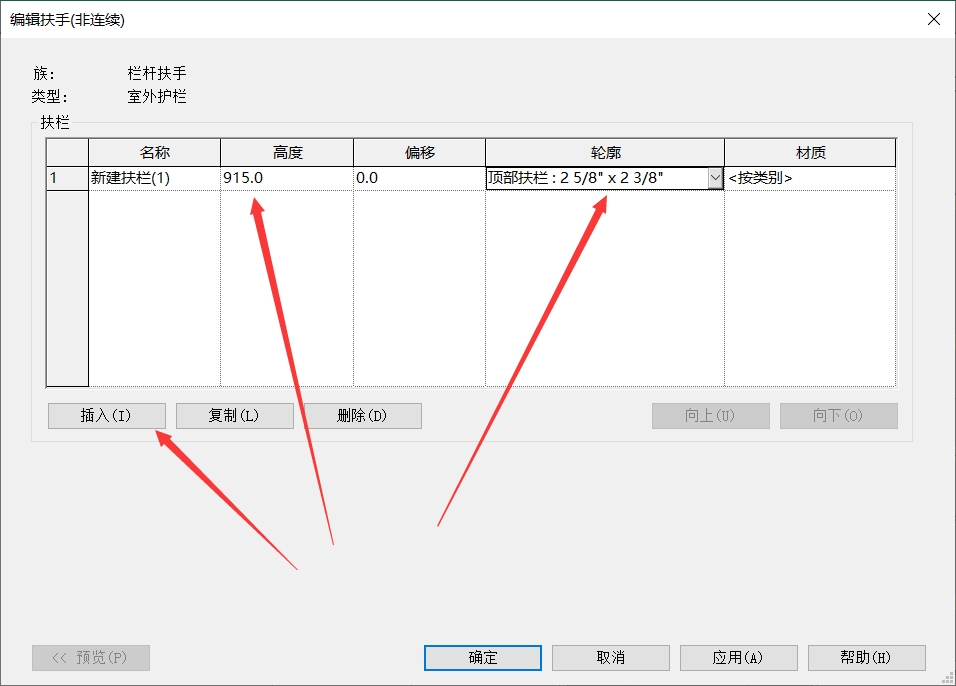Select the 新建扶栏(1) name cell
The image size is (956, 686).
click(154, 178)
